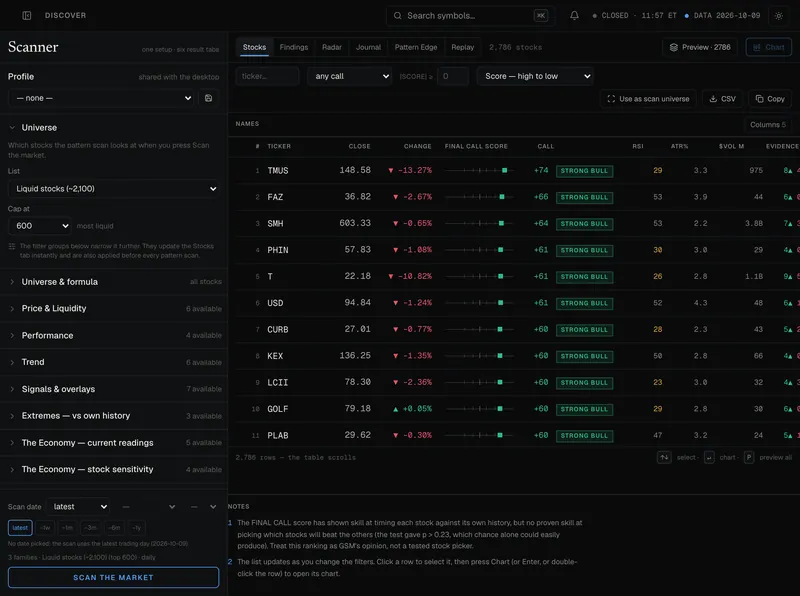This screenshot has width=800, height=596.
Task: Switch to the Stocks tab
Action: (254, 47)
